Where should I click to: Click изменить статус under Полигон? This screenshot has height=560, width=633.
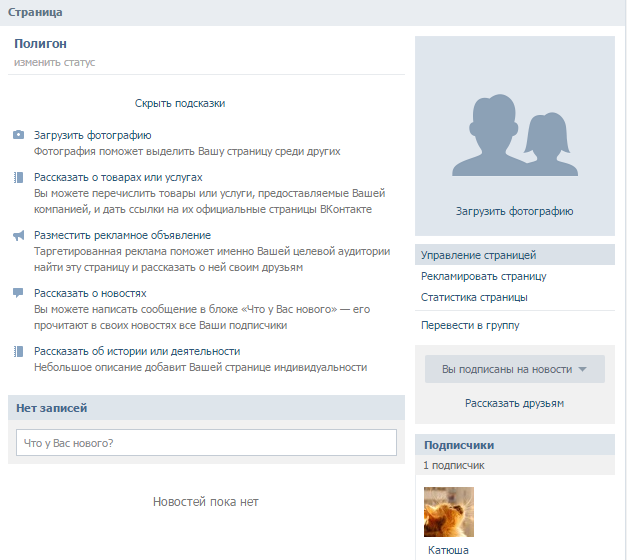coord(54,62)
